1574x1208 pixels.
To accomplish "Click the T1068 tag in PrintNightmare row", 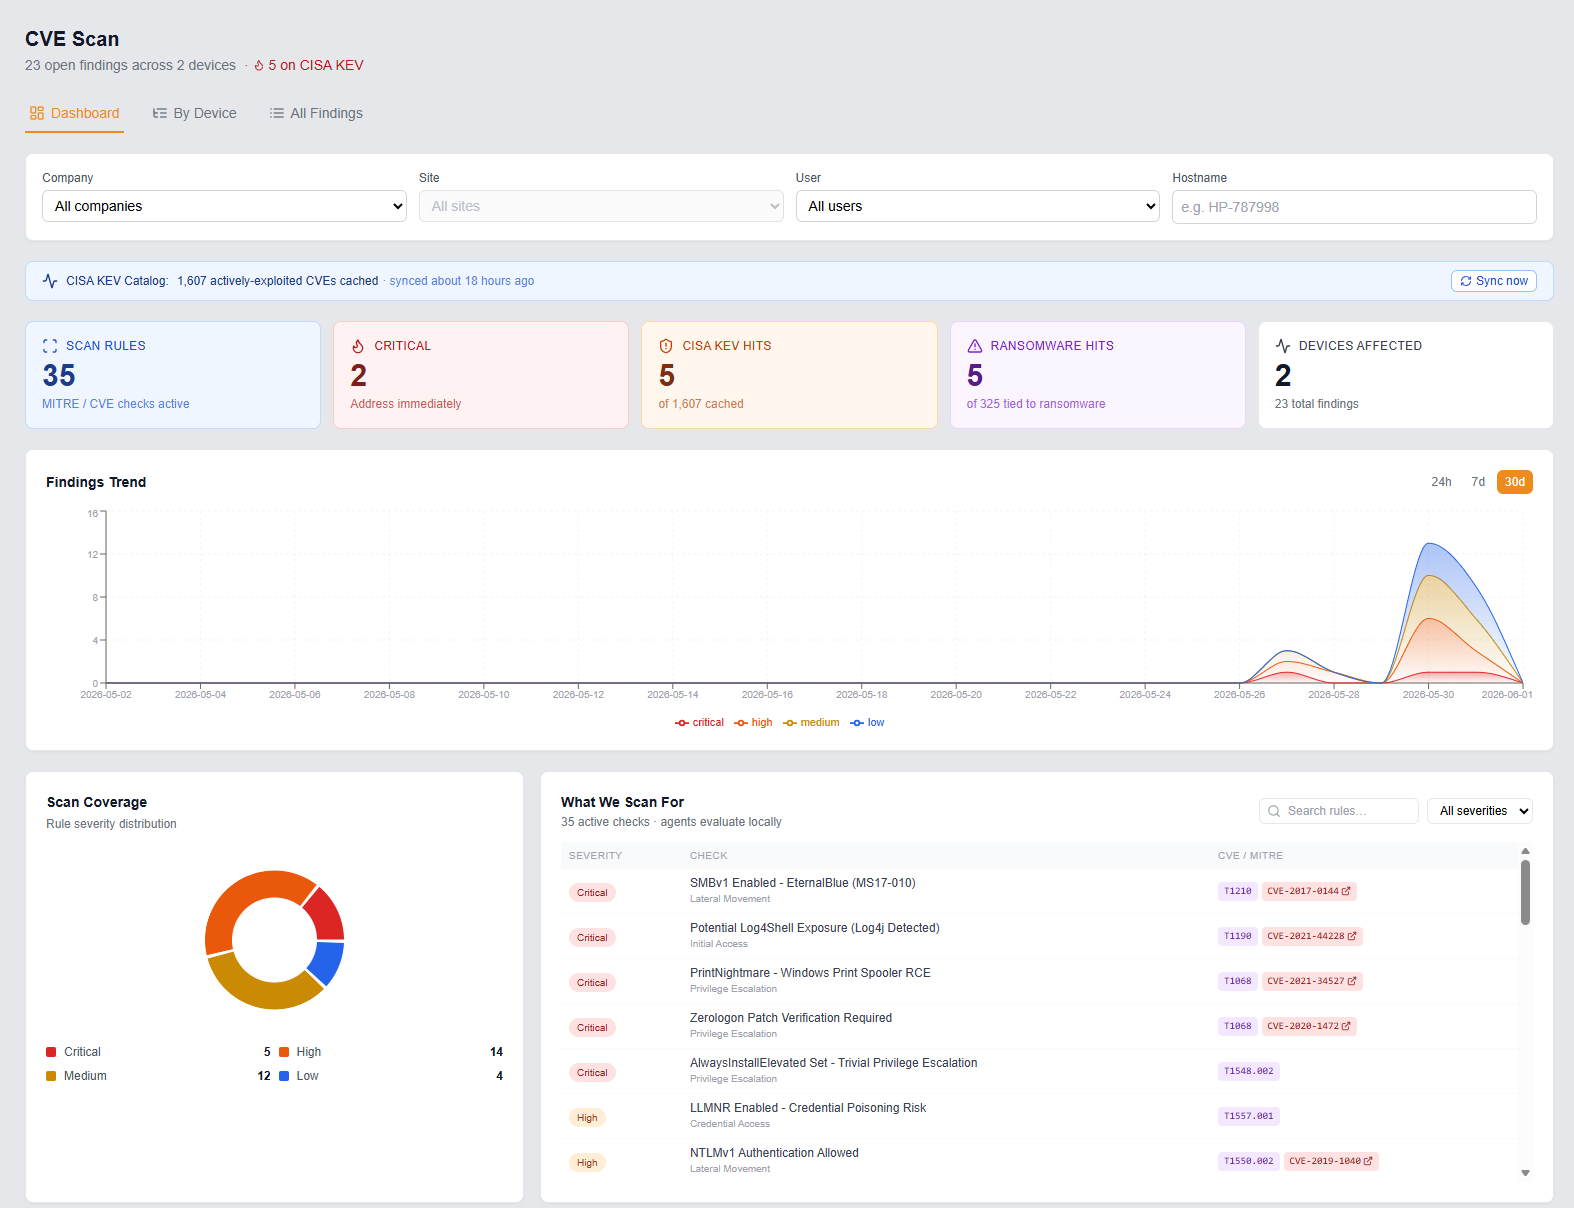I will (x=1238, y=981).
